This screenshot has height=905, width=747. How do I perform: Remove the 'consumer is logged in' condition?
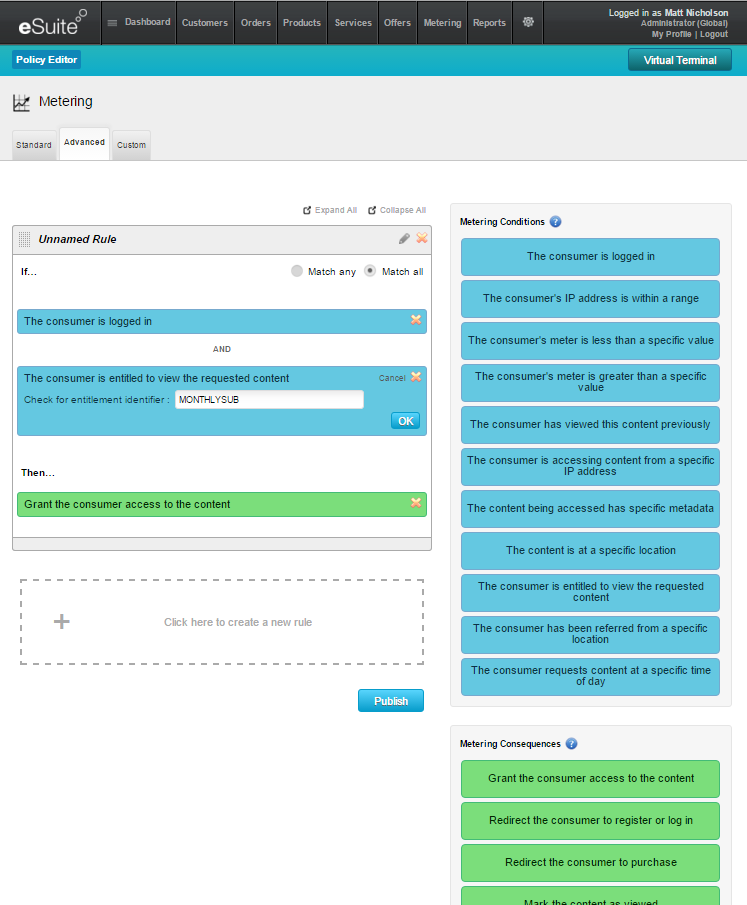point(416,320)
